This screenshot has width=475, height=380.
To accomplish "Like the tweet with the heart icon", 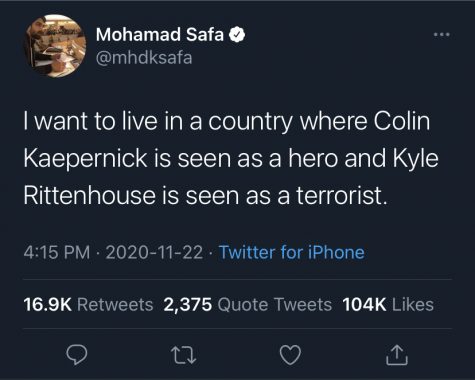I will coord(290,355).
